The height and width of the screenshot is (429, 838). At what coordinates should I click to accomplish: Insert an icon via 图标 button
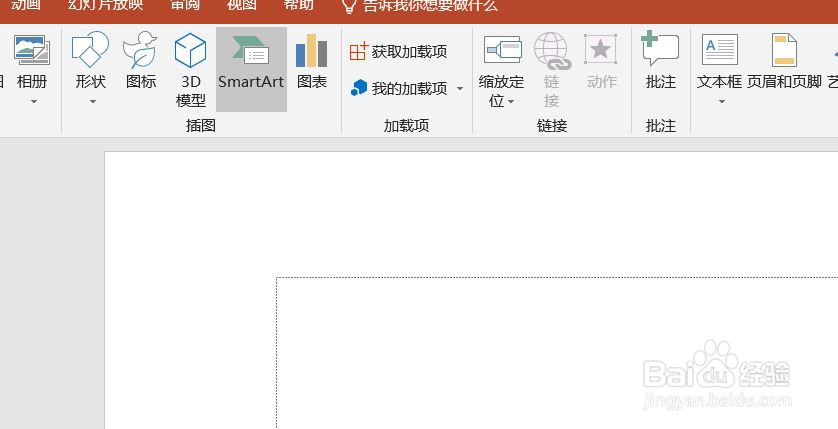[x=141, y=60]
